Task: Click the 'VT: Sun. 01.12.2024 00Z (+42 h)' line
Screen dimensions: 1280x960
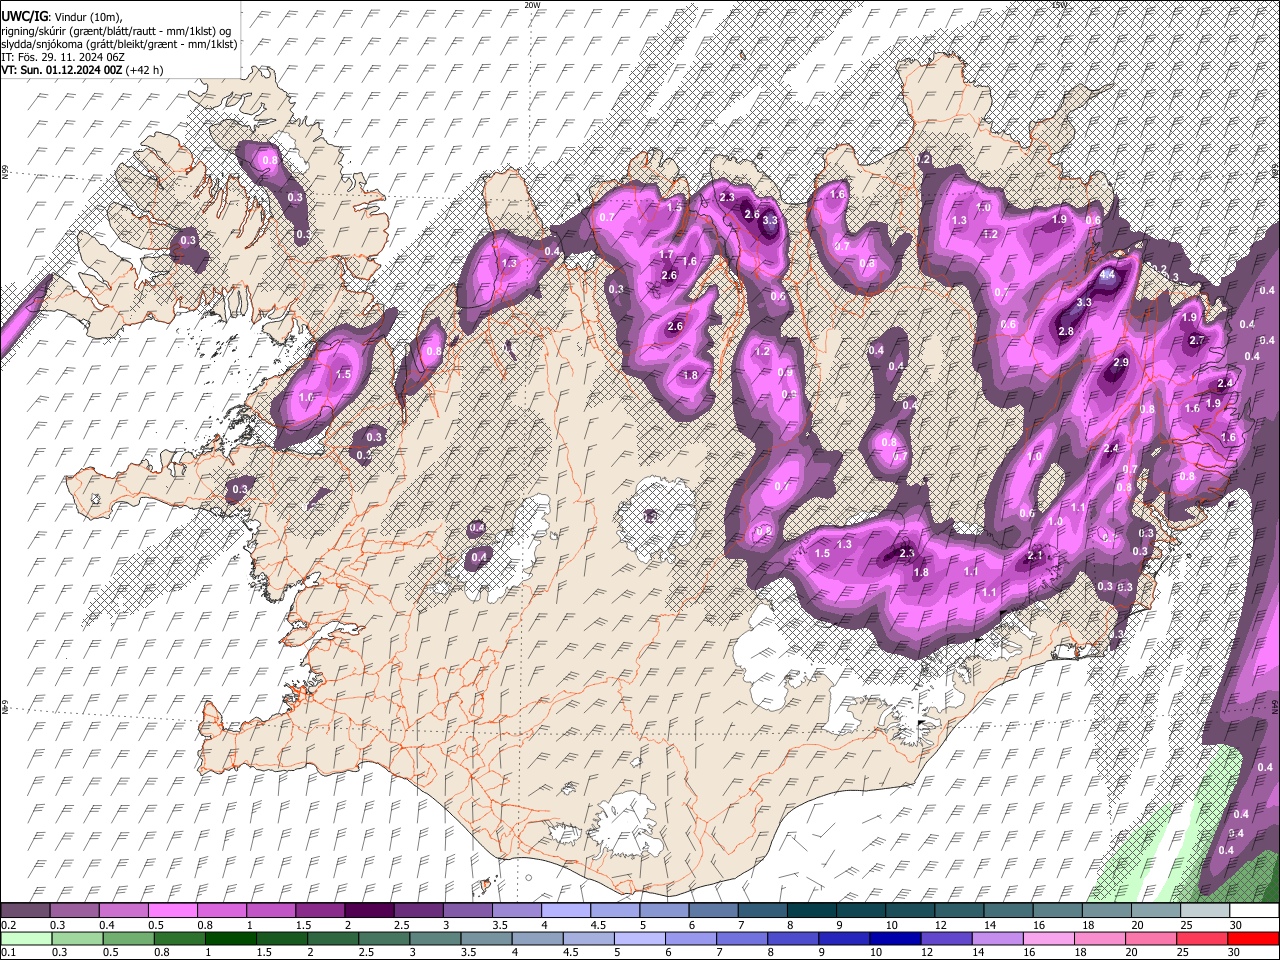Action: (82, 70)
